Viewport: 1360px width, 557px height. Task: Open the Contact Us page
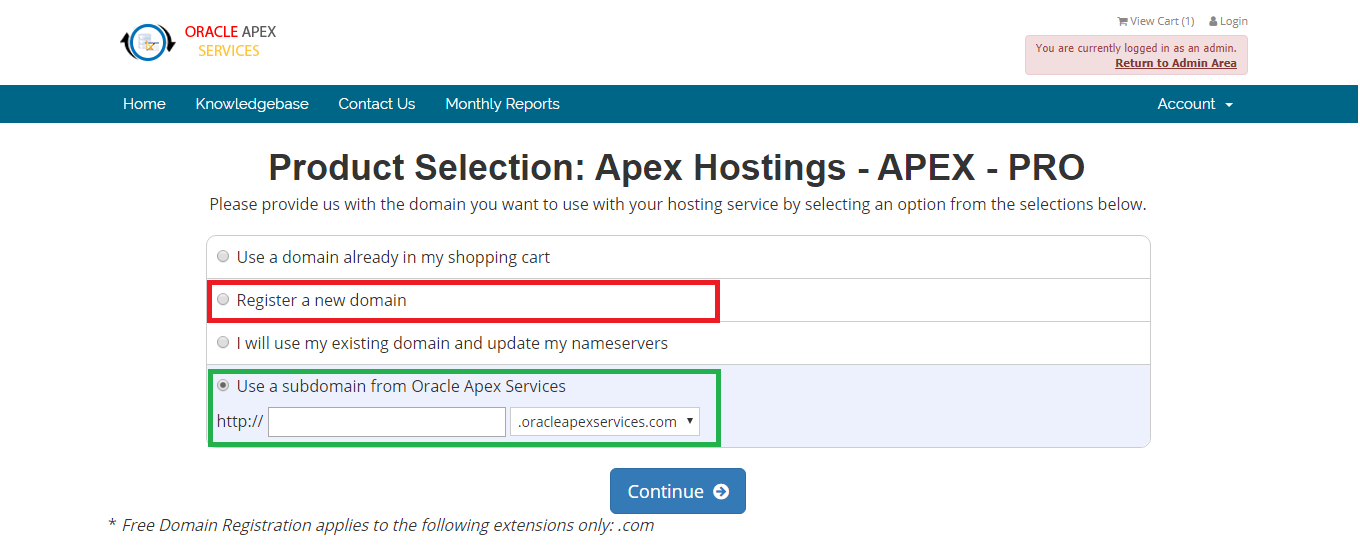[377, 104]
